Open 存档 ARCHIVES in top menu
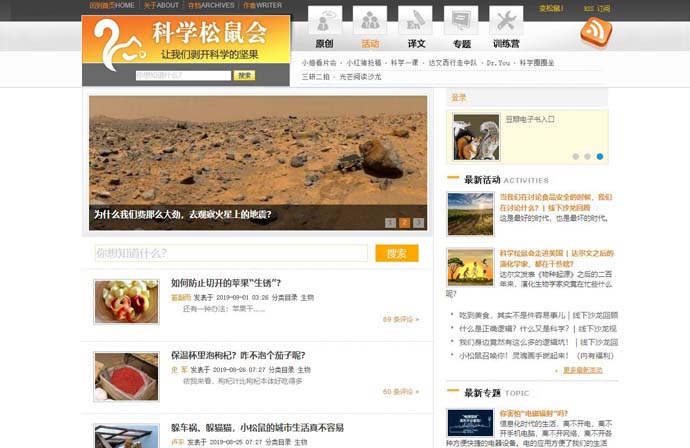 coord(211,6)
